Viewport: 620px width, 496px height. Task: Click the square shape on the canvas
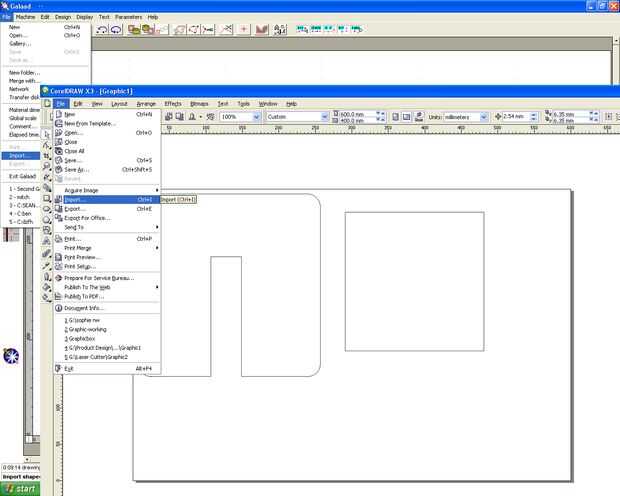pos(414,281)
